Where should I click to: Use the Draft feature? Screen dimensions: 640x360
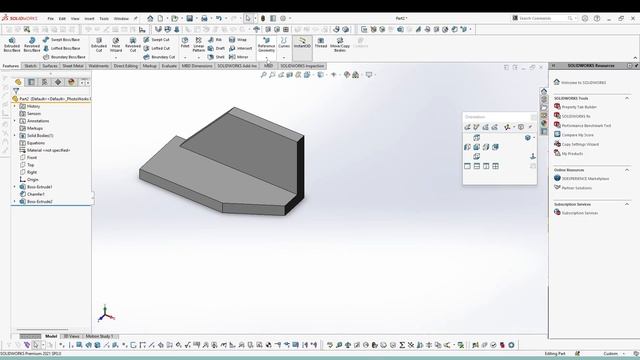point(216,48)
